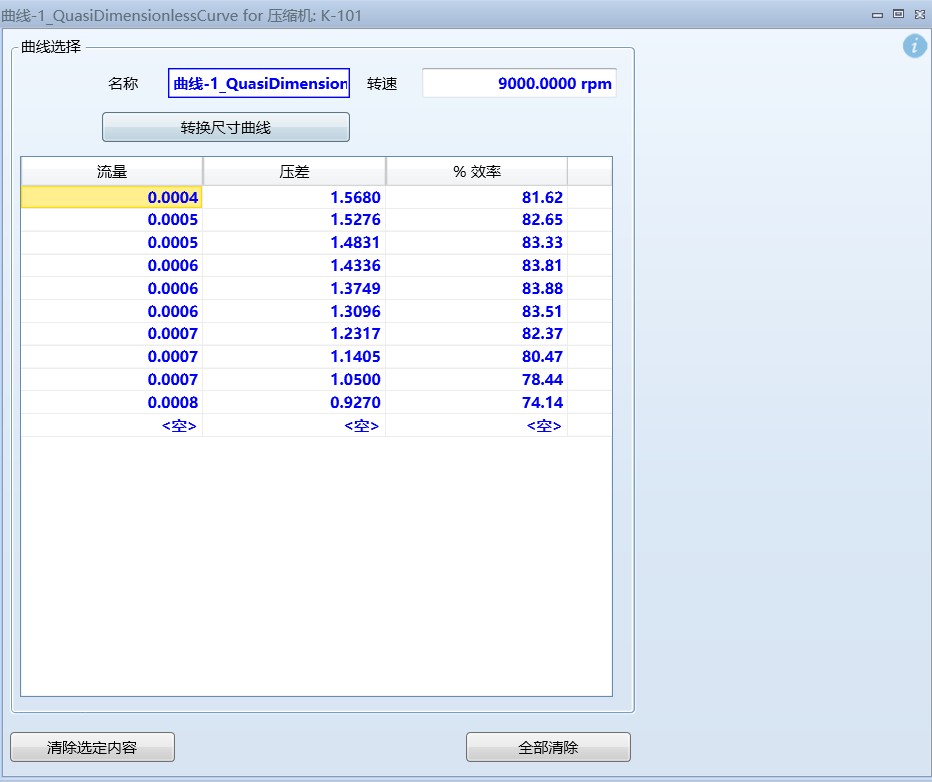932x782 pixels.
Task: Click the 流量 column header
Action: [x=112, y=172]
